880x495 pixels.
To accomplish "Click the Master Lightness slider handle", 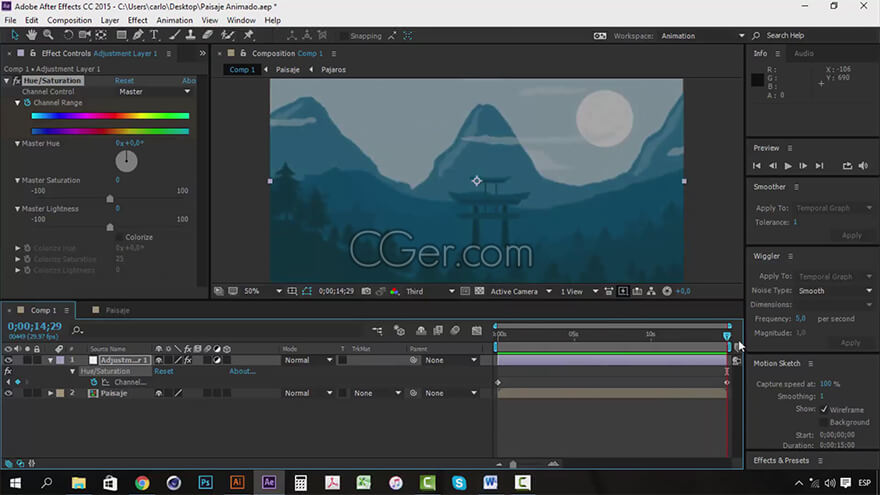I will pos(110,227).
